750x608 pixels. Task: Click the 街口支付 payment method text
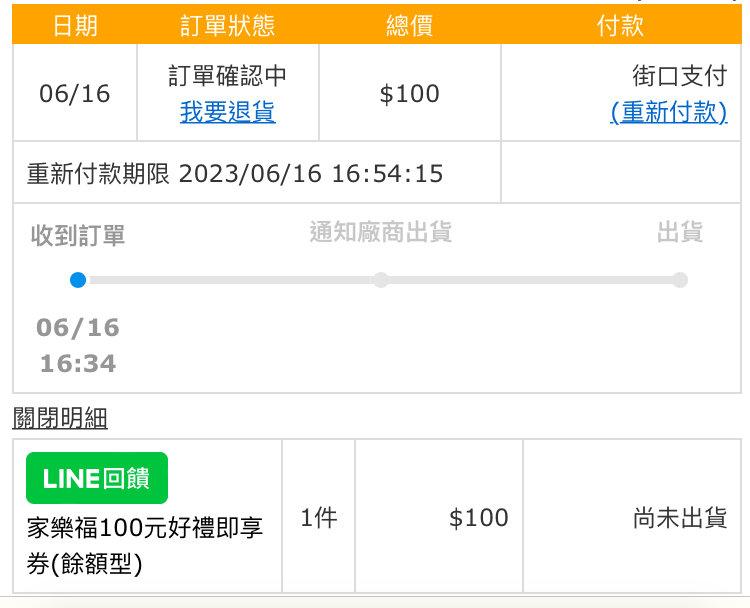click(679, 76)
